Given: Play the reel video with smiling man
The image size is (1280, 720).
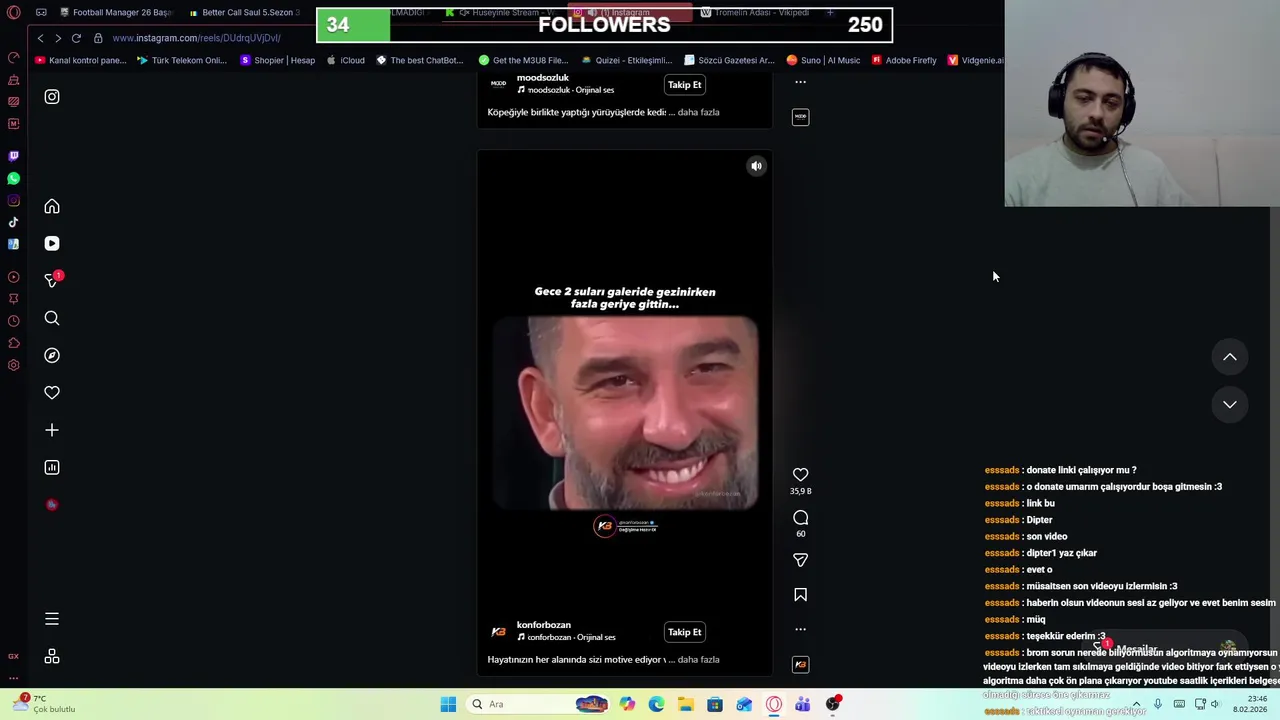Looking at the screenshot, I should (625, 413).
